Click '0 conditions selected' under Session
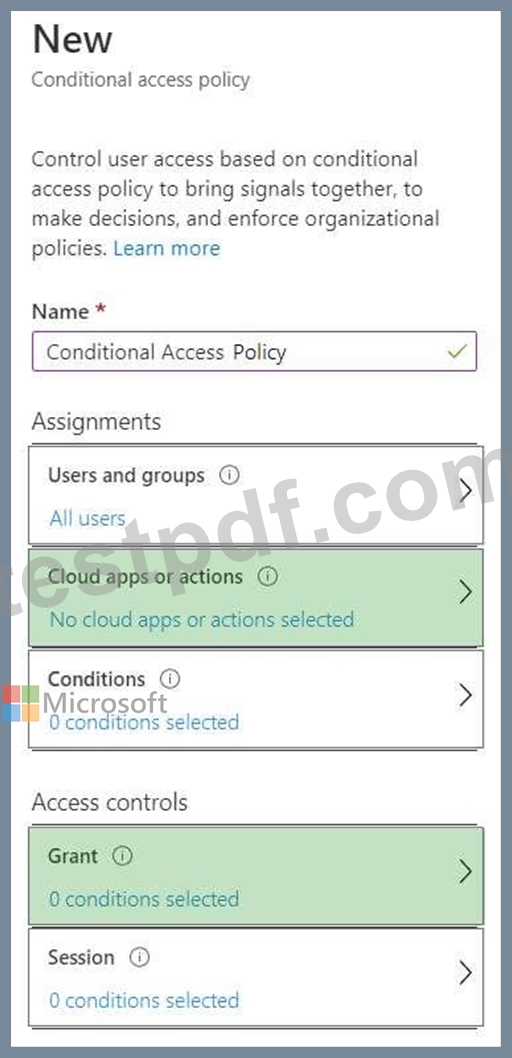Screen dimensions: 512x1058 [x=144, y=1000]
